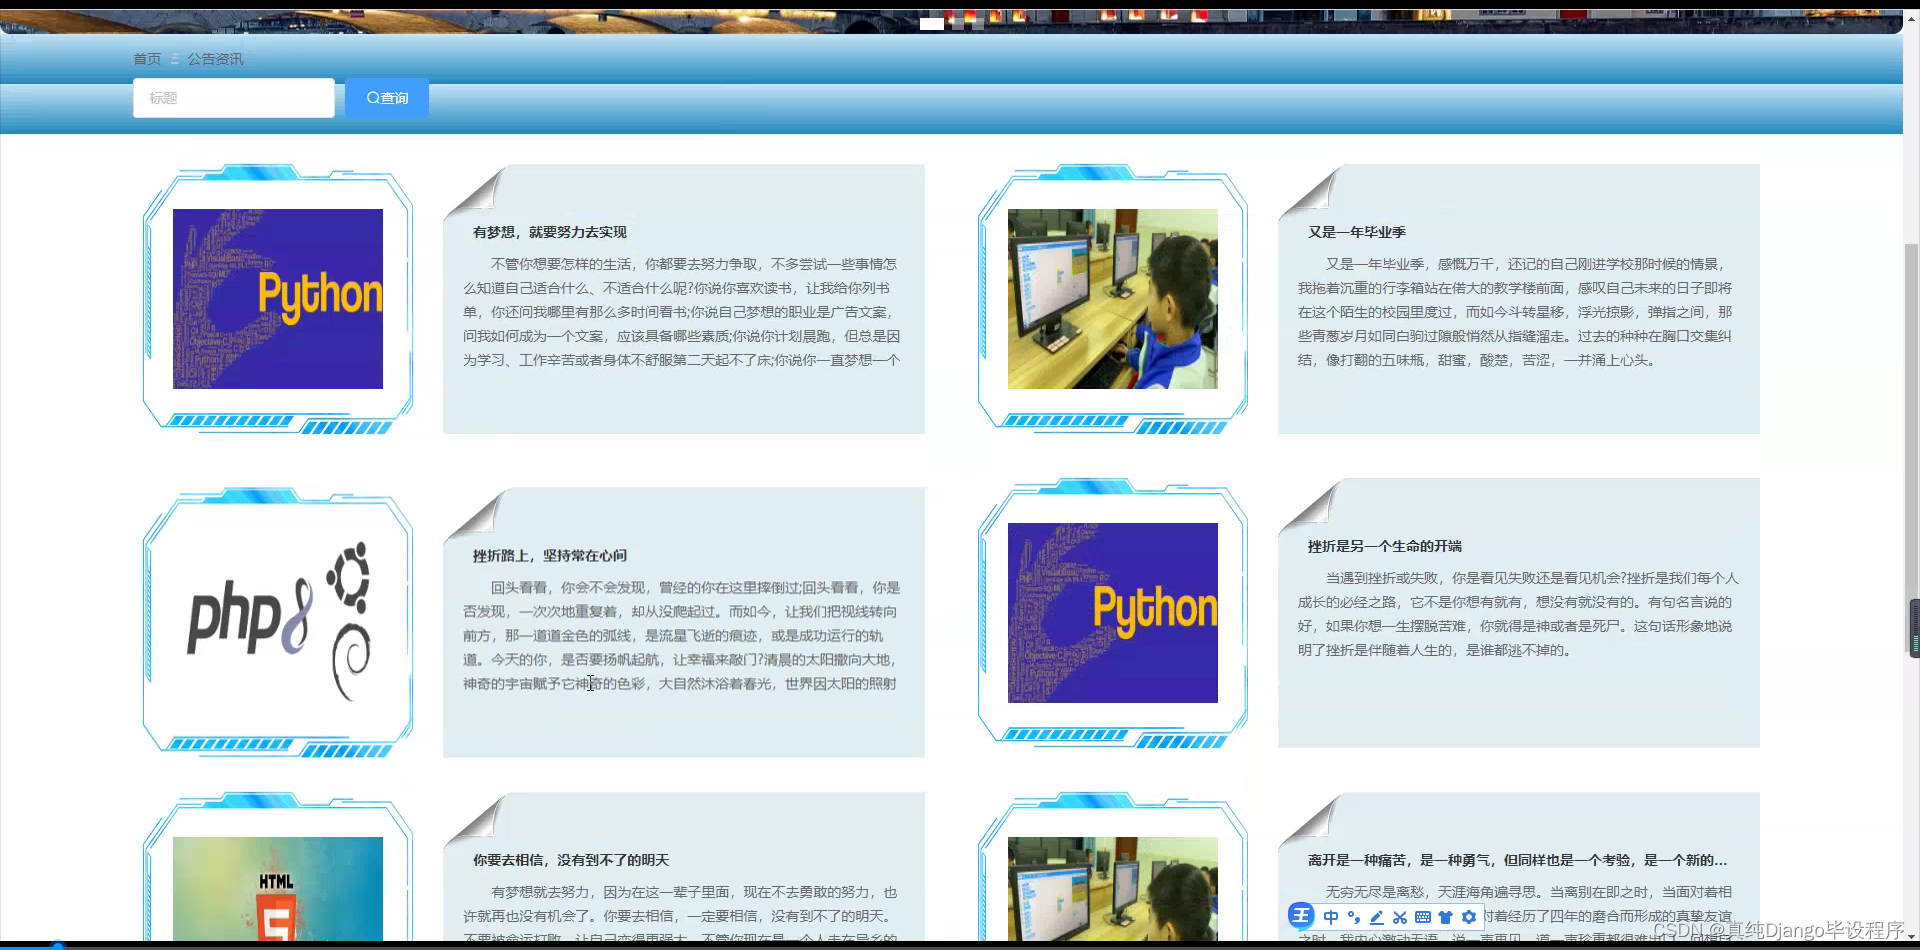
Task: Open the IME skin shop shirt icon
Action: (1446, 917)
